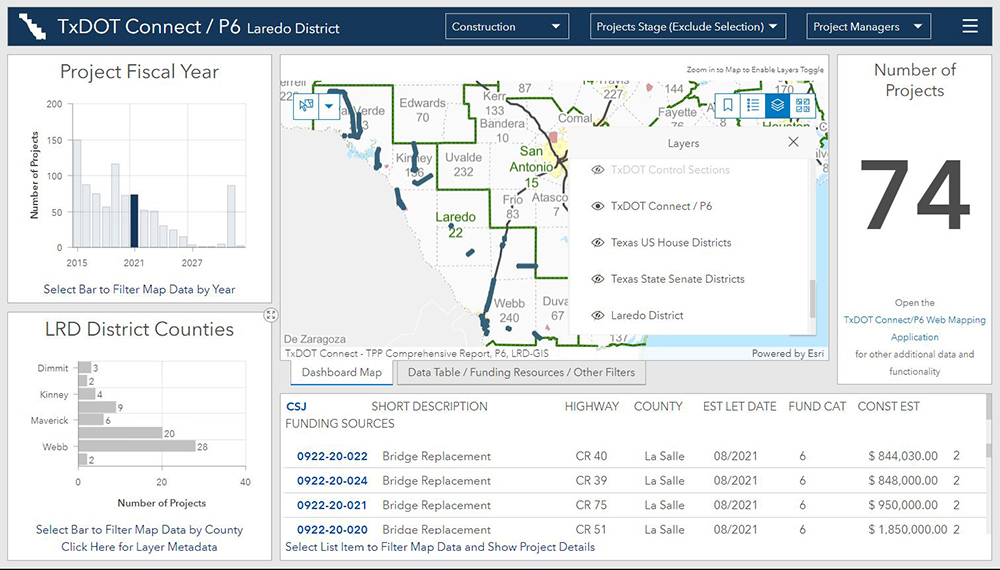Screen dimensions: 1000x570
Task: Activate the map selection tool
Action: pyautogui.click(x=307, y=105)
